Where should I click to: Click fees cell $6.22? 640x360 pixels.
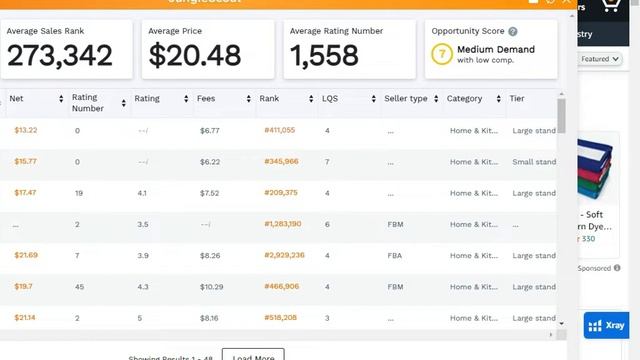click(x=210, y=162)
